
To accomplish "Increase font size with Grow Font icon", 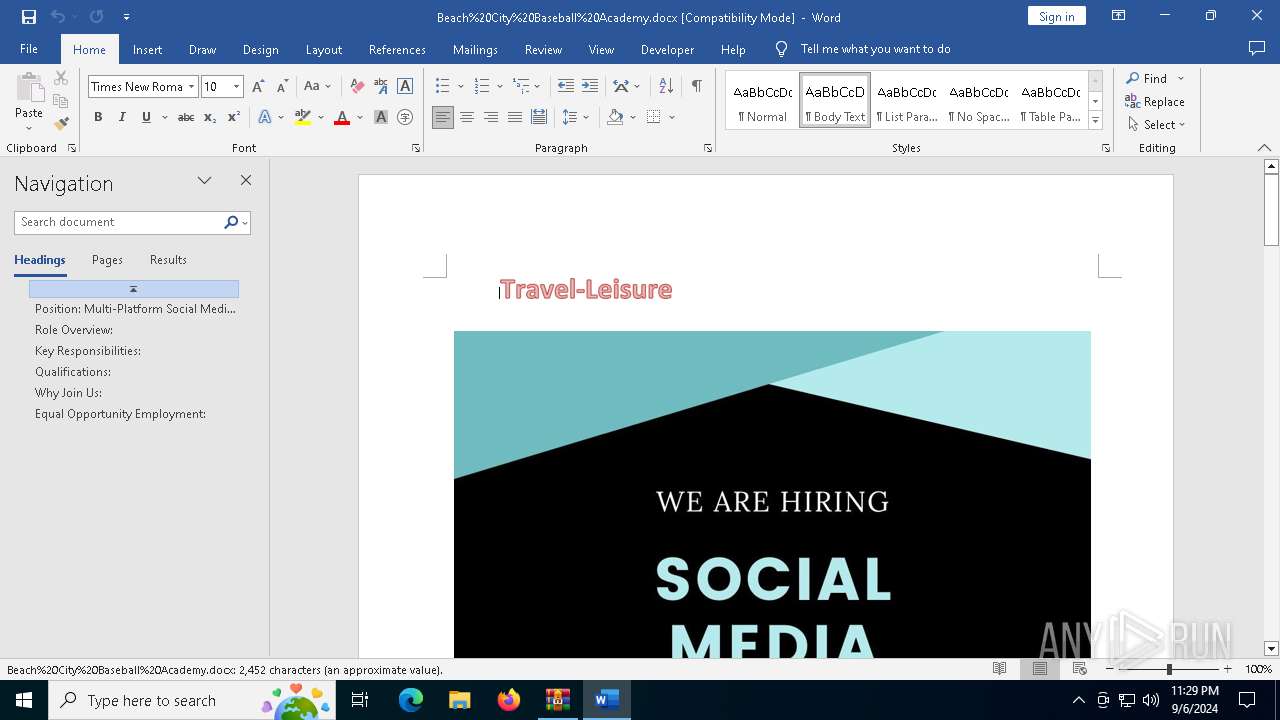I will (258, 87).
